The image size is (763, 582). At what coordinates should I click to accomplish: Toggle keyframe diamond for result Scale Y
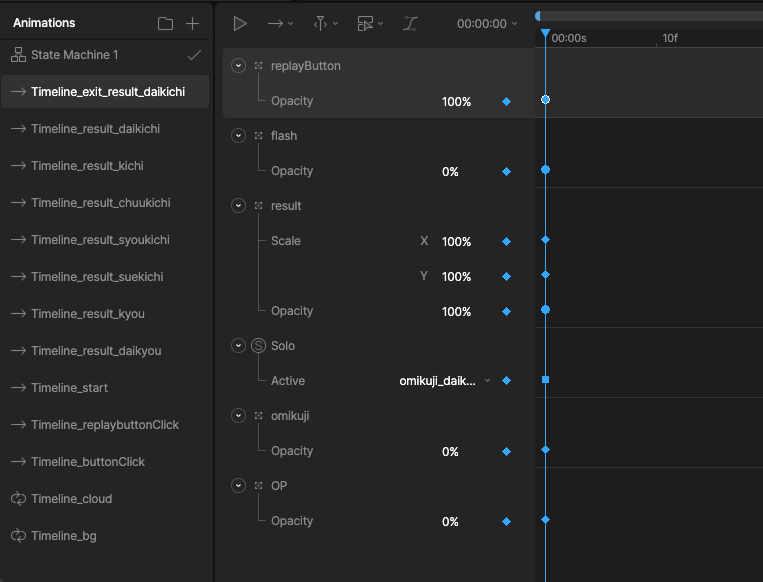click(507, 276)
